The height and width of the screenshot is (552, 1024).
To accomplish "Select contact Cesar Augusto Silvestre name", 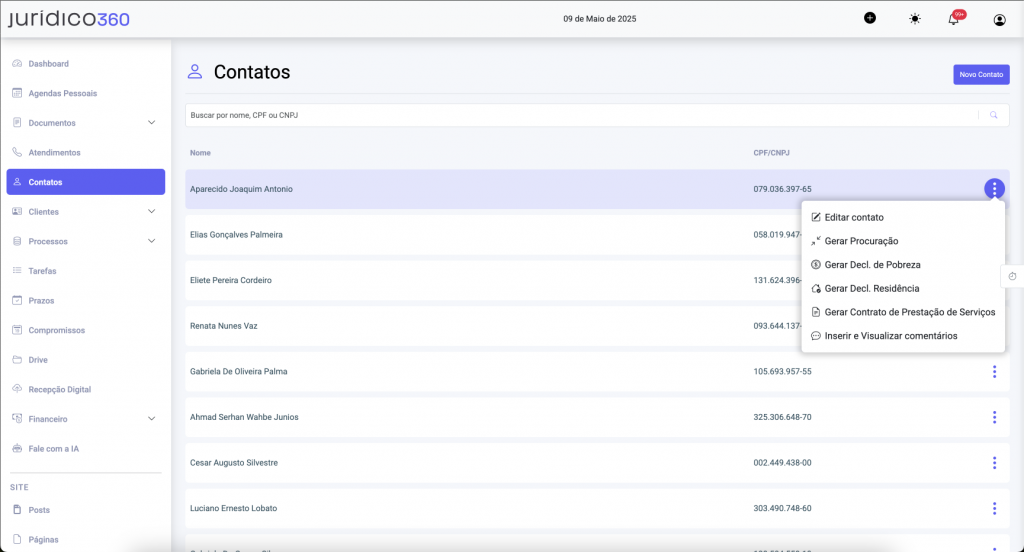I will (234, 463).
